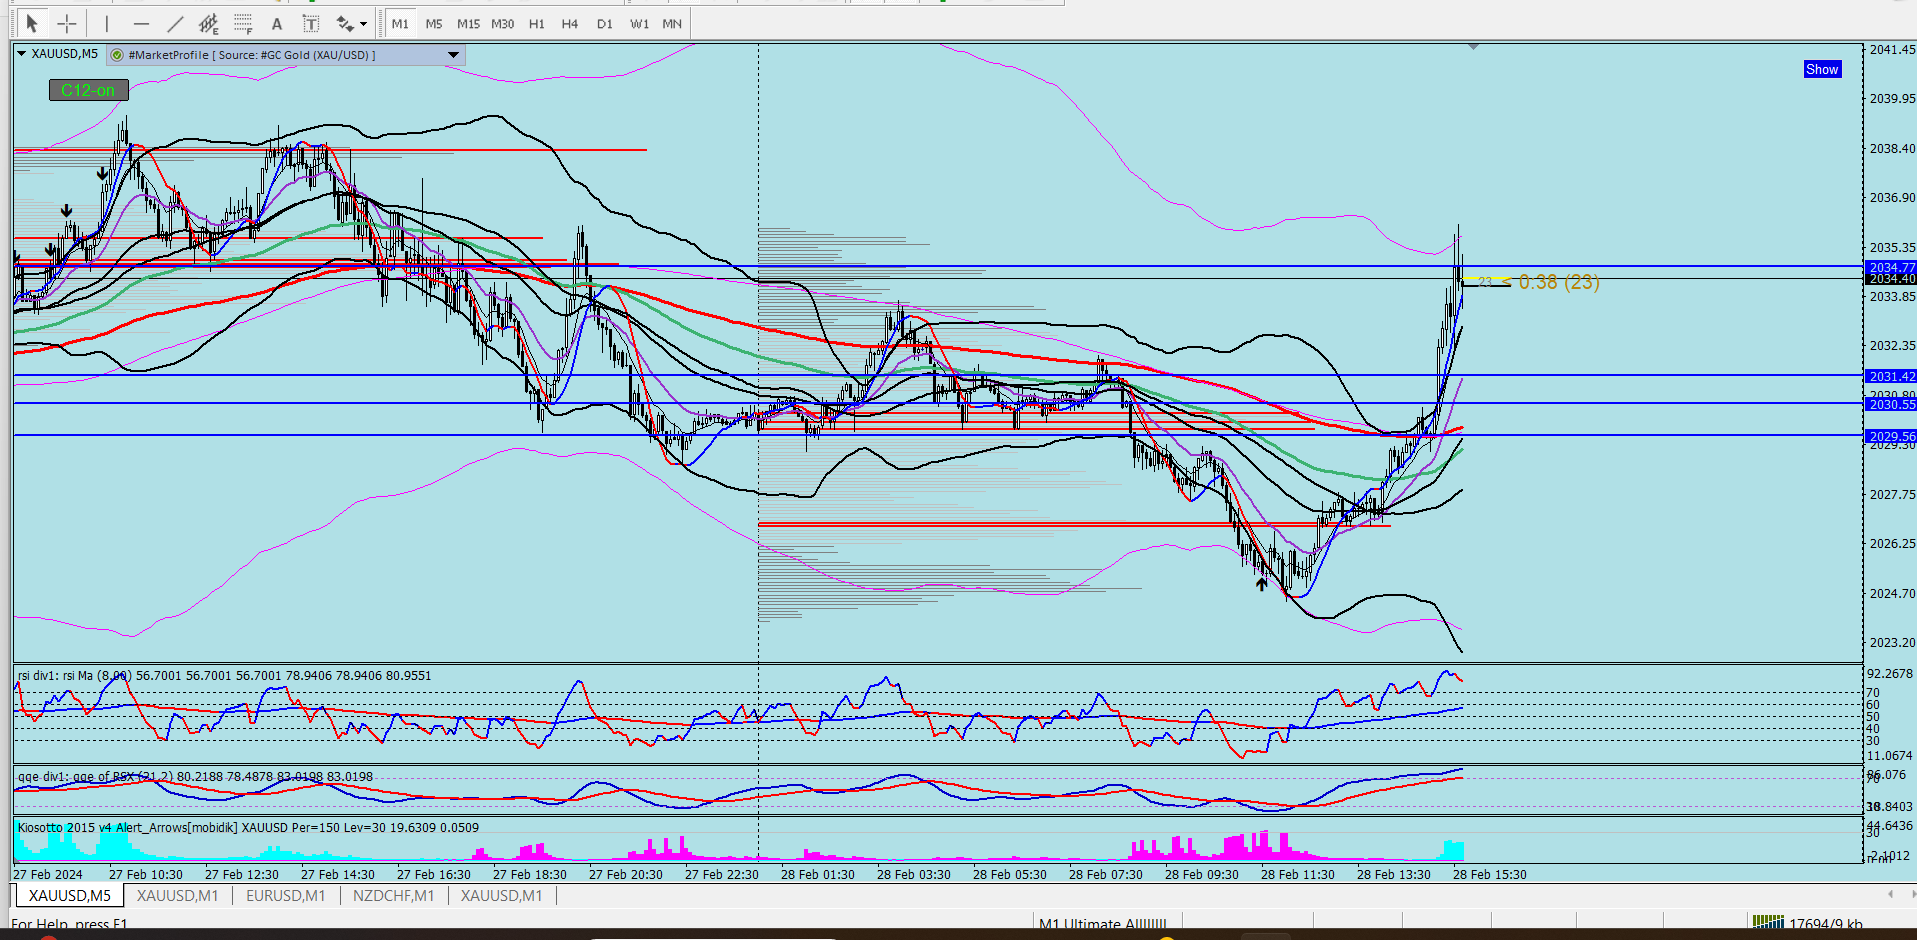1917x940 pixels.
Task: Select the equidistant channel tool
Action: click(209, 23)
